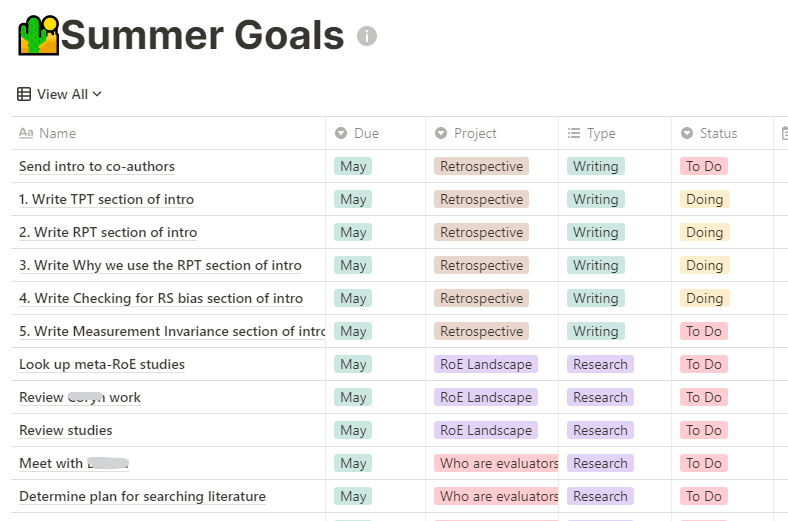Click the Due column select icon
Image resolution: width=788 pixels, height=521 pixels.
341,133
